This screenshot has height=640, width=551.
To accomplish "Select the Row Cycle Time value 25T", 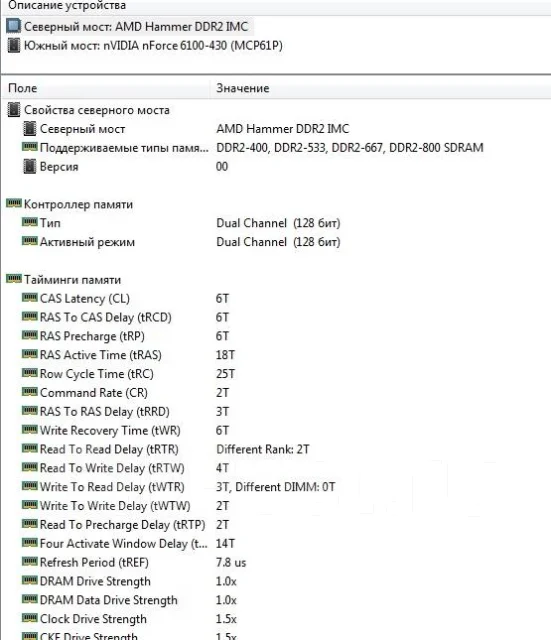I will pyautogui.click(x=225, y=374).
